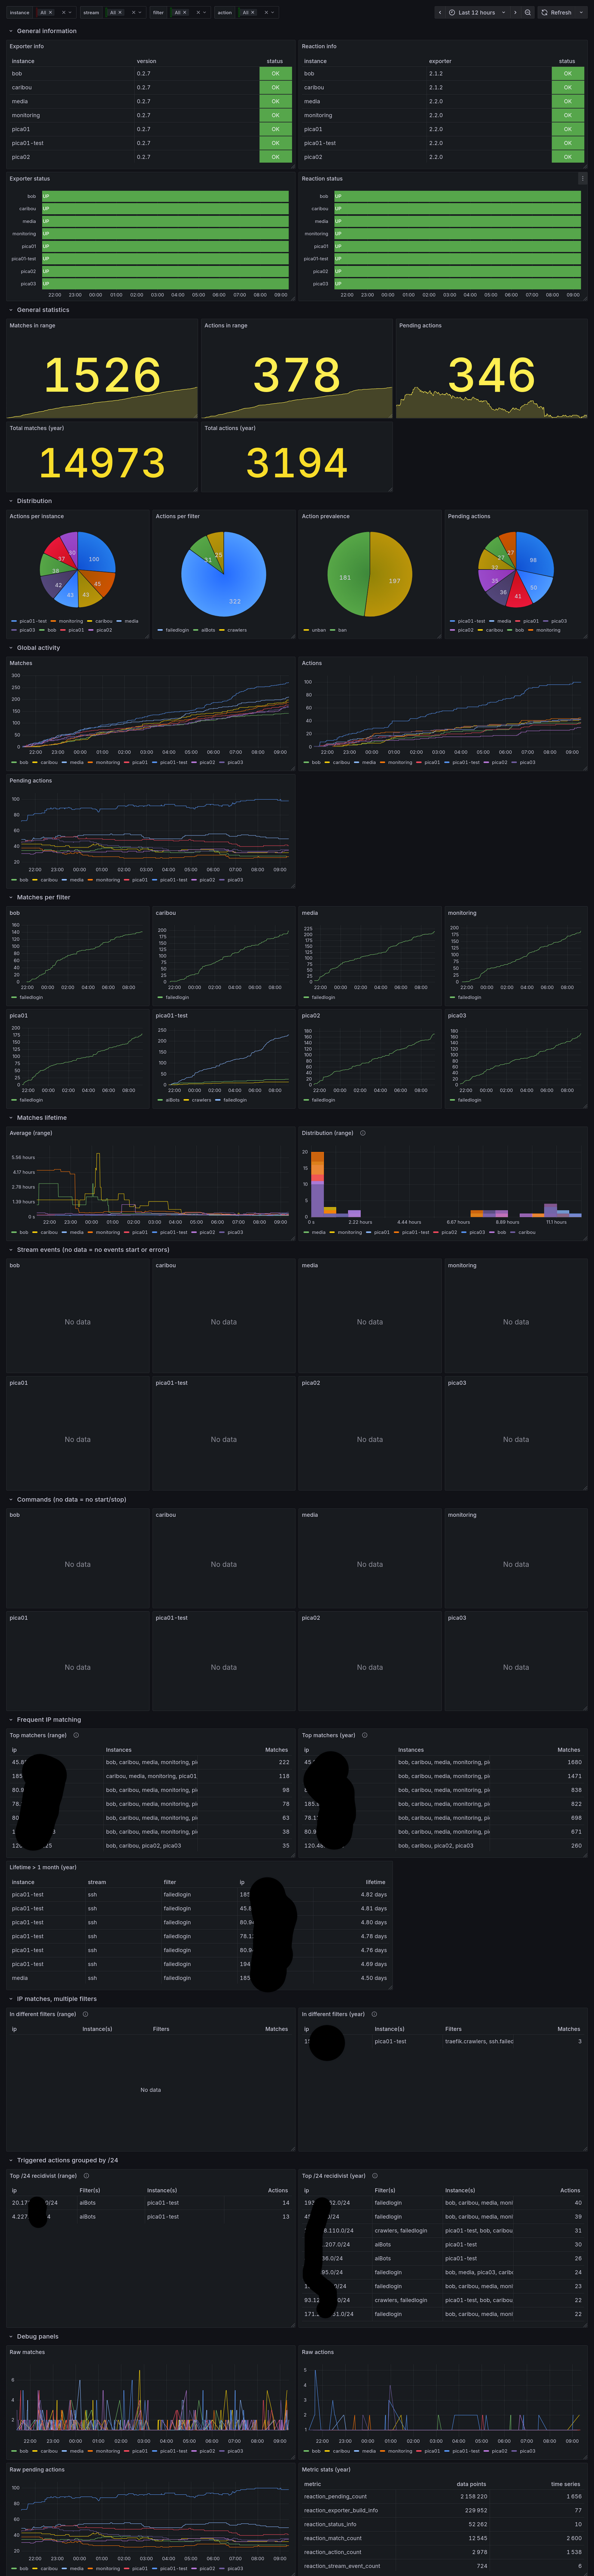594x2576 pixels.
Task: Shift time range forward with right arrow
Action: [x=515, y=13]
